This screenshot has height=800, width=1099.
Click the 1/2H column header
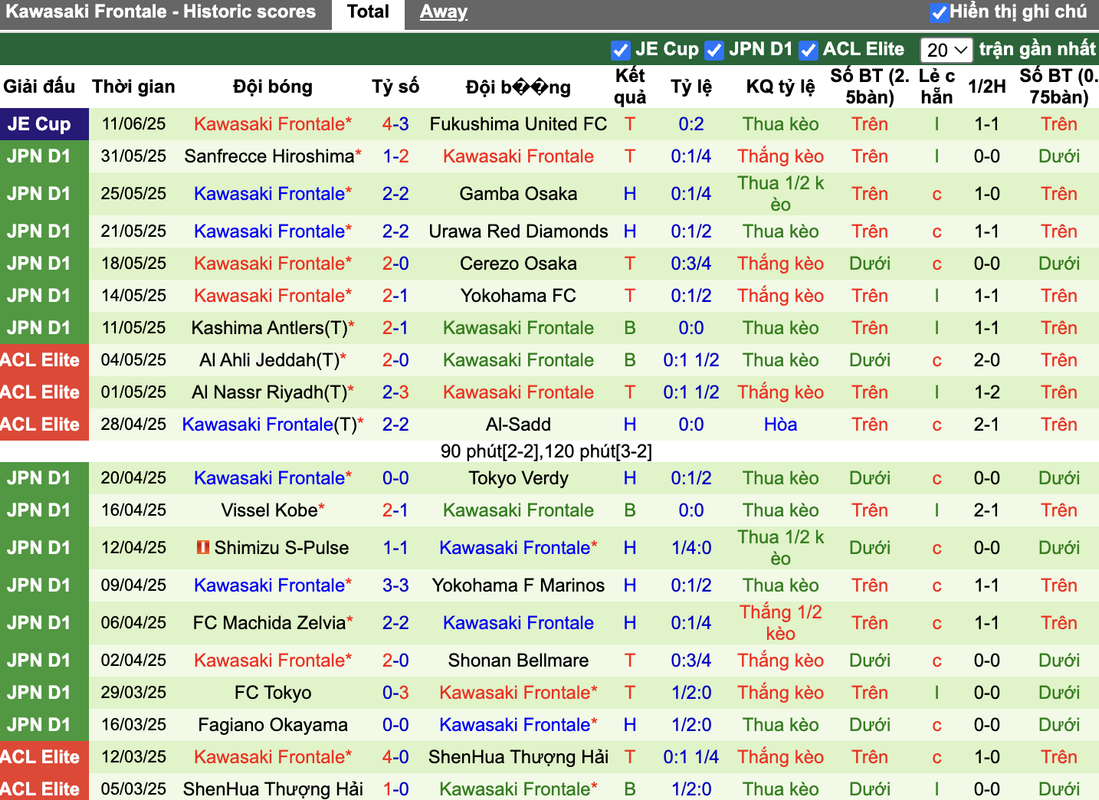click(986, 87)
